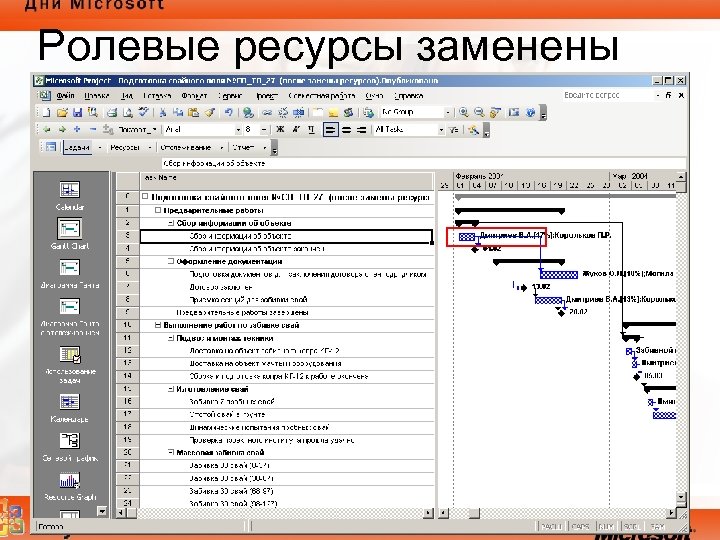Open the Справка menu

click(x=409, y=96)
